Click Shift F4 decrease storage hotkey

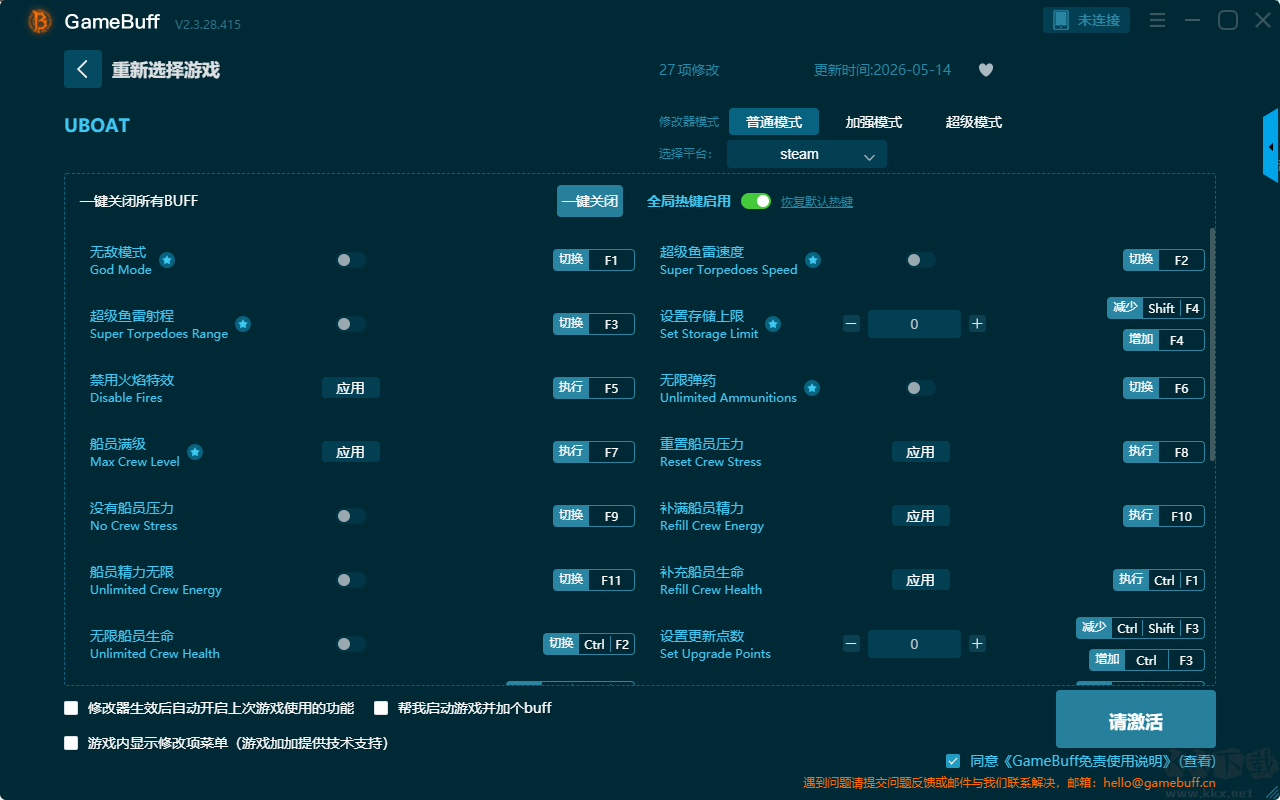pyautogui.click(x=1156, y=308)
